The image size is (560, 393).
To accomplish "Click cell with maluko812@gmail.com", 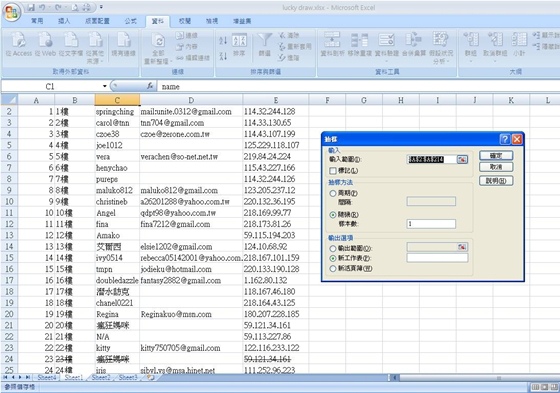I will [x=191, y=190].
